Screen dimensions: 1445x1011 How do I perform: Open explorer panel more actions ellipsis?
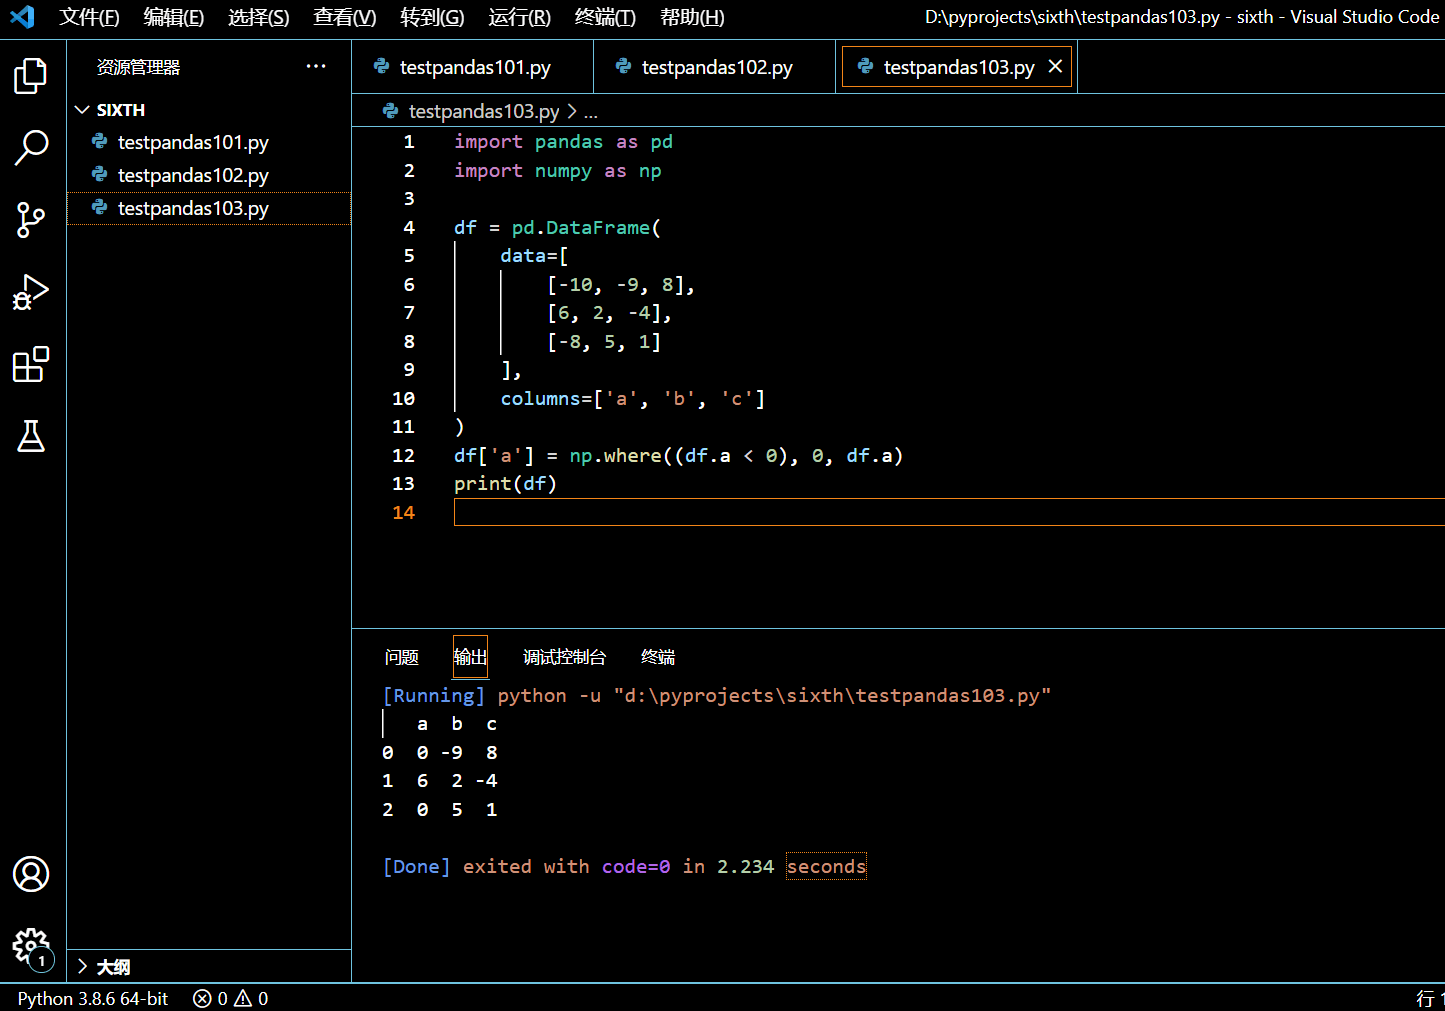[x=316, y=66]
